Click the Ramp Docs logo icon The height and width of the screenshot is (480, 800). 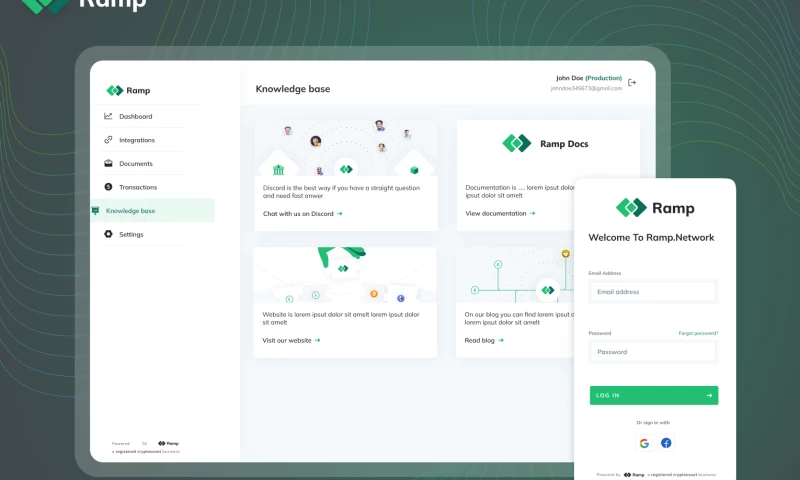[x=517, y=143]
